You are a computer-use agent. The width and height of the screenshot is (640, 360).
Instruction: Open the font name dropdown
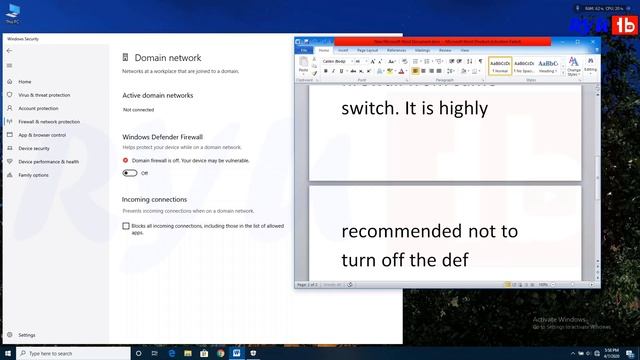point(351,61)
